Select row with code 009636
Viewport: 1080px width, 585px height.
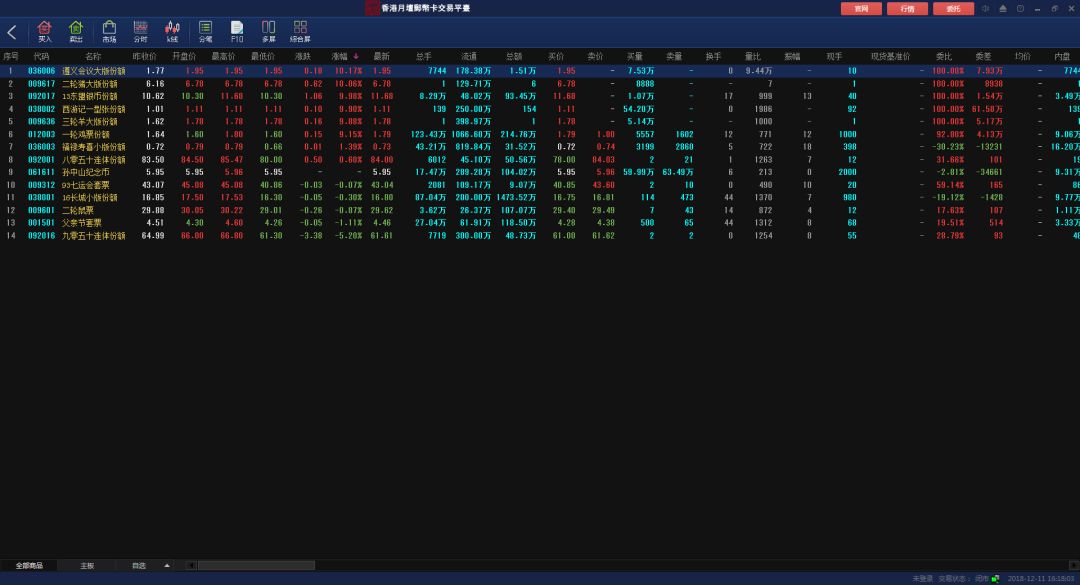coord(540,121)
